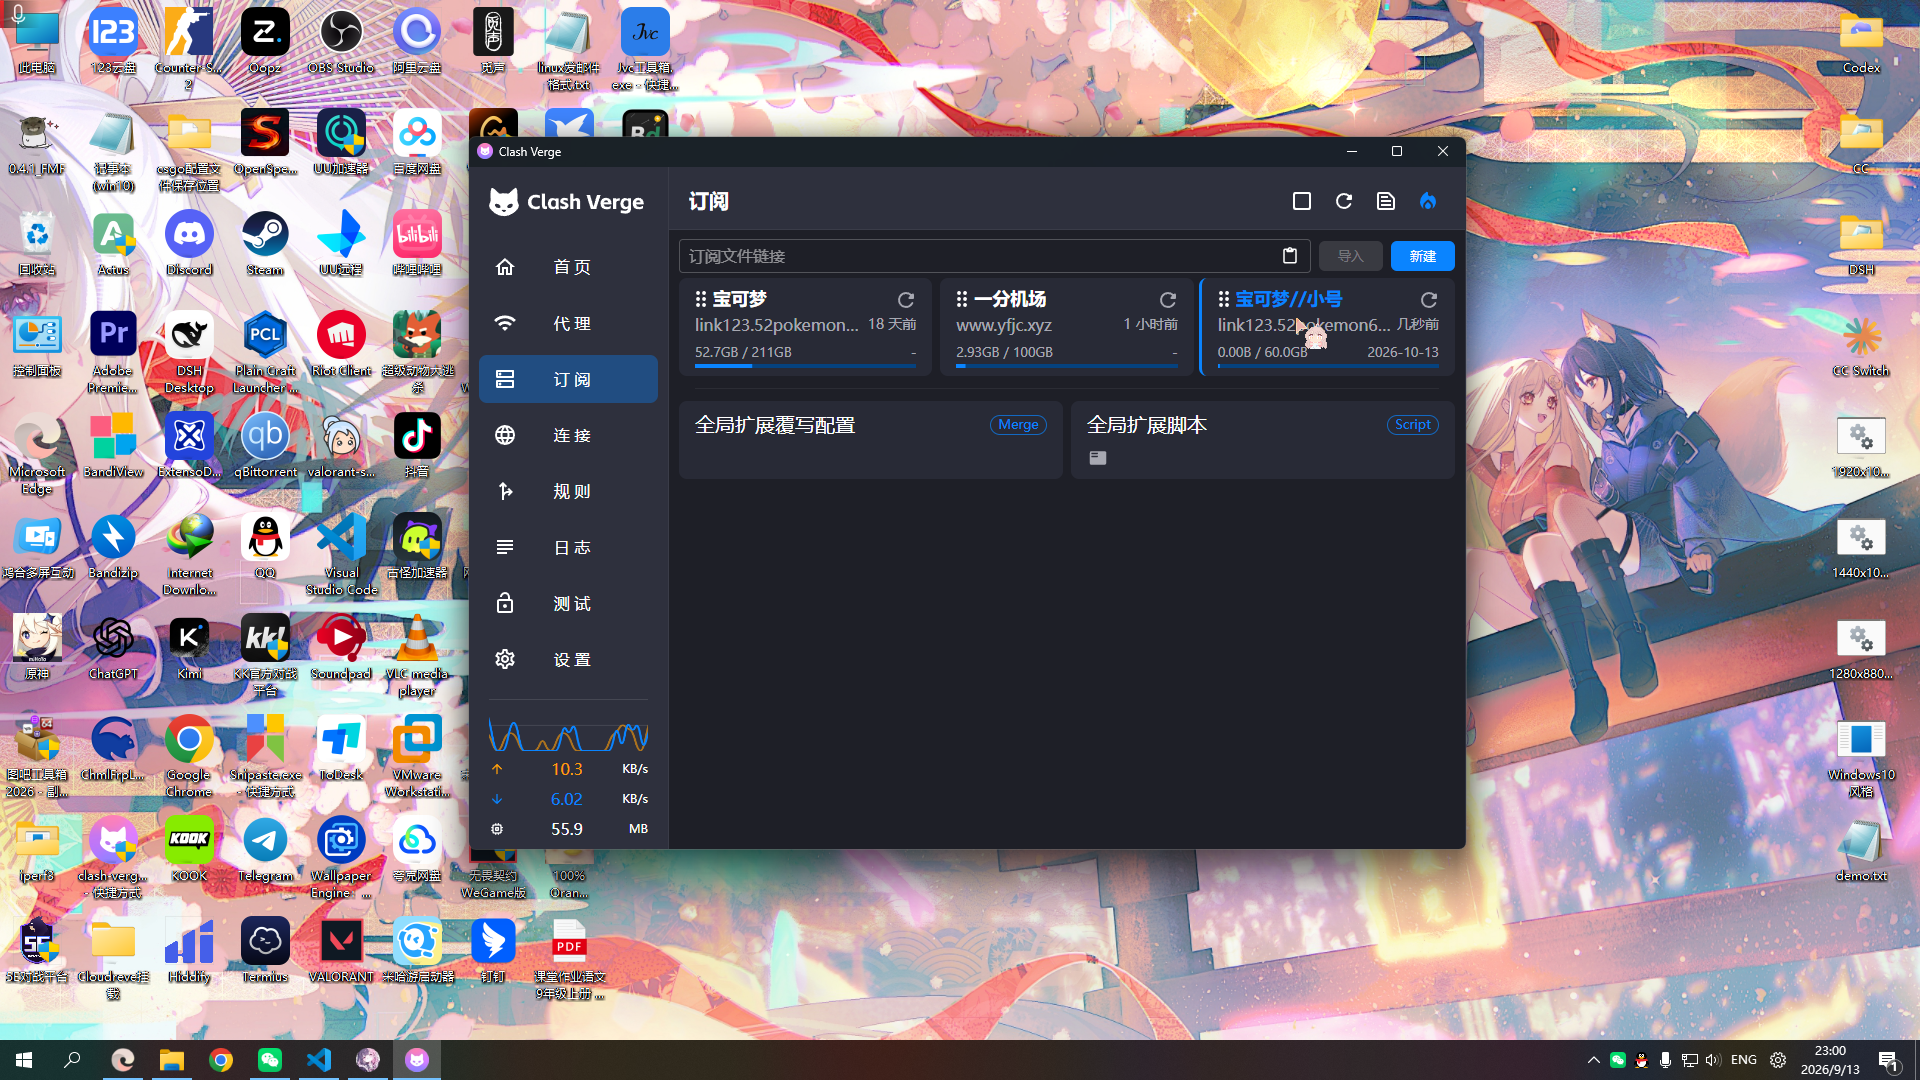Image resolution: width=1920 pixels, height=1080 pixels.
Task: Click the 新建 new profile button
Action: (x=1422, y=256)
